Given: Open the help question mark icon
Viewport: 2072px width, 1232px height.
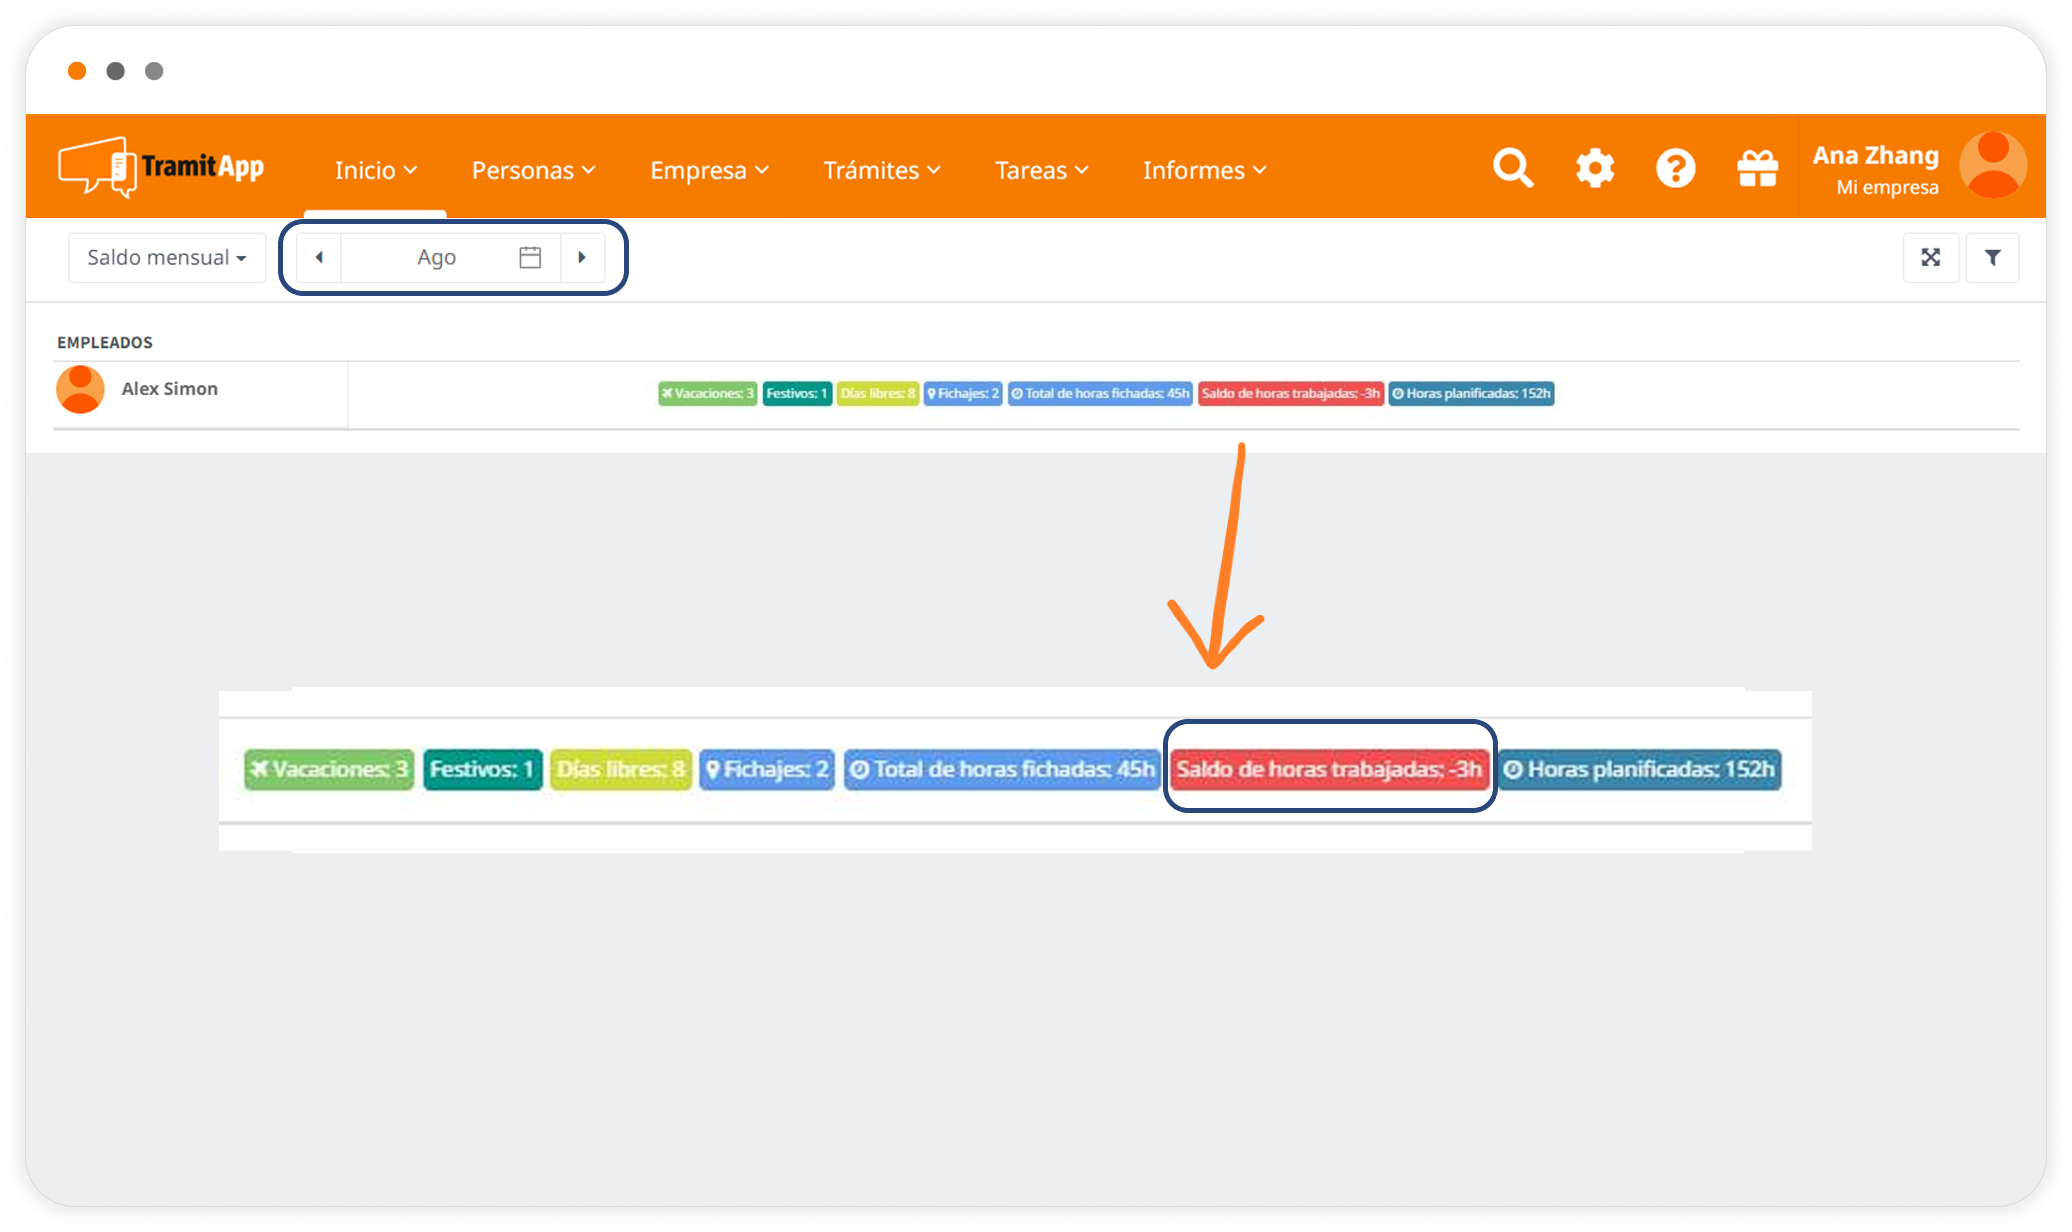Looking at the screenshot, I should (1675, 168).
